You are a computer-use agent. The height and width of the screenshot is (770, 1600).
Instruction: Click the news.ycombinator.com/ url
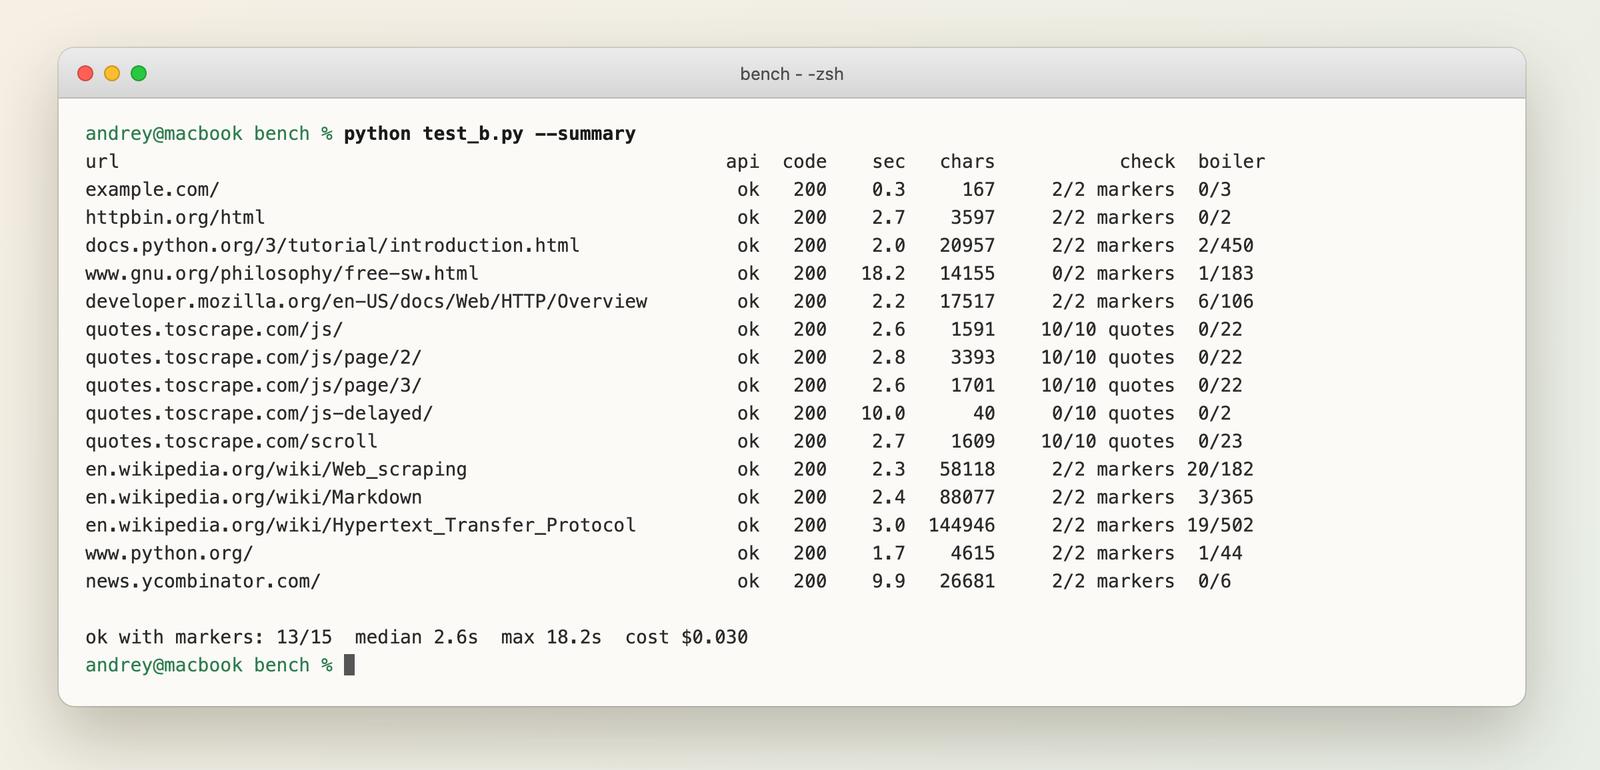click(x=203, y=582)
